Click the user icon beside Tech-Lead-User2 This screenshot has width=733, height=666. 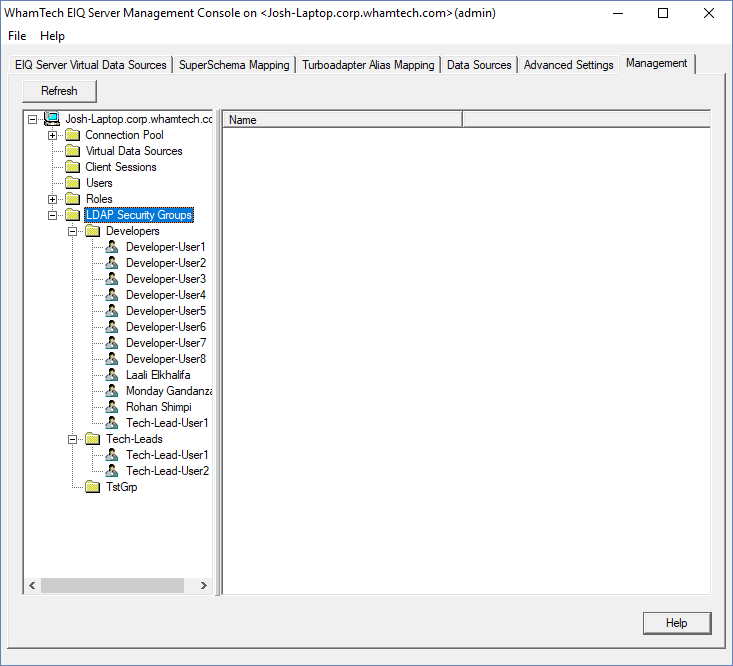(112, 471)
